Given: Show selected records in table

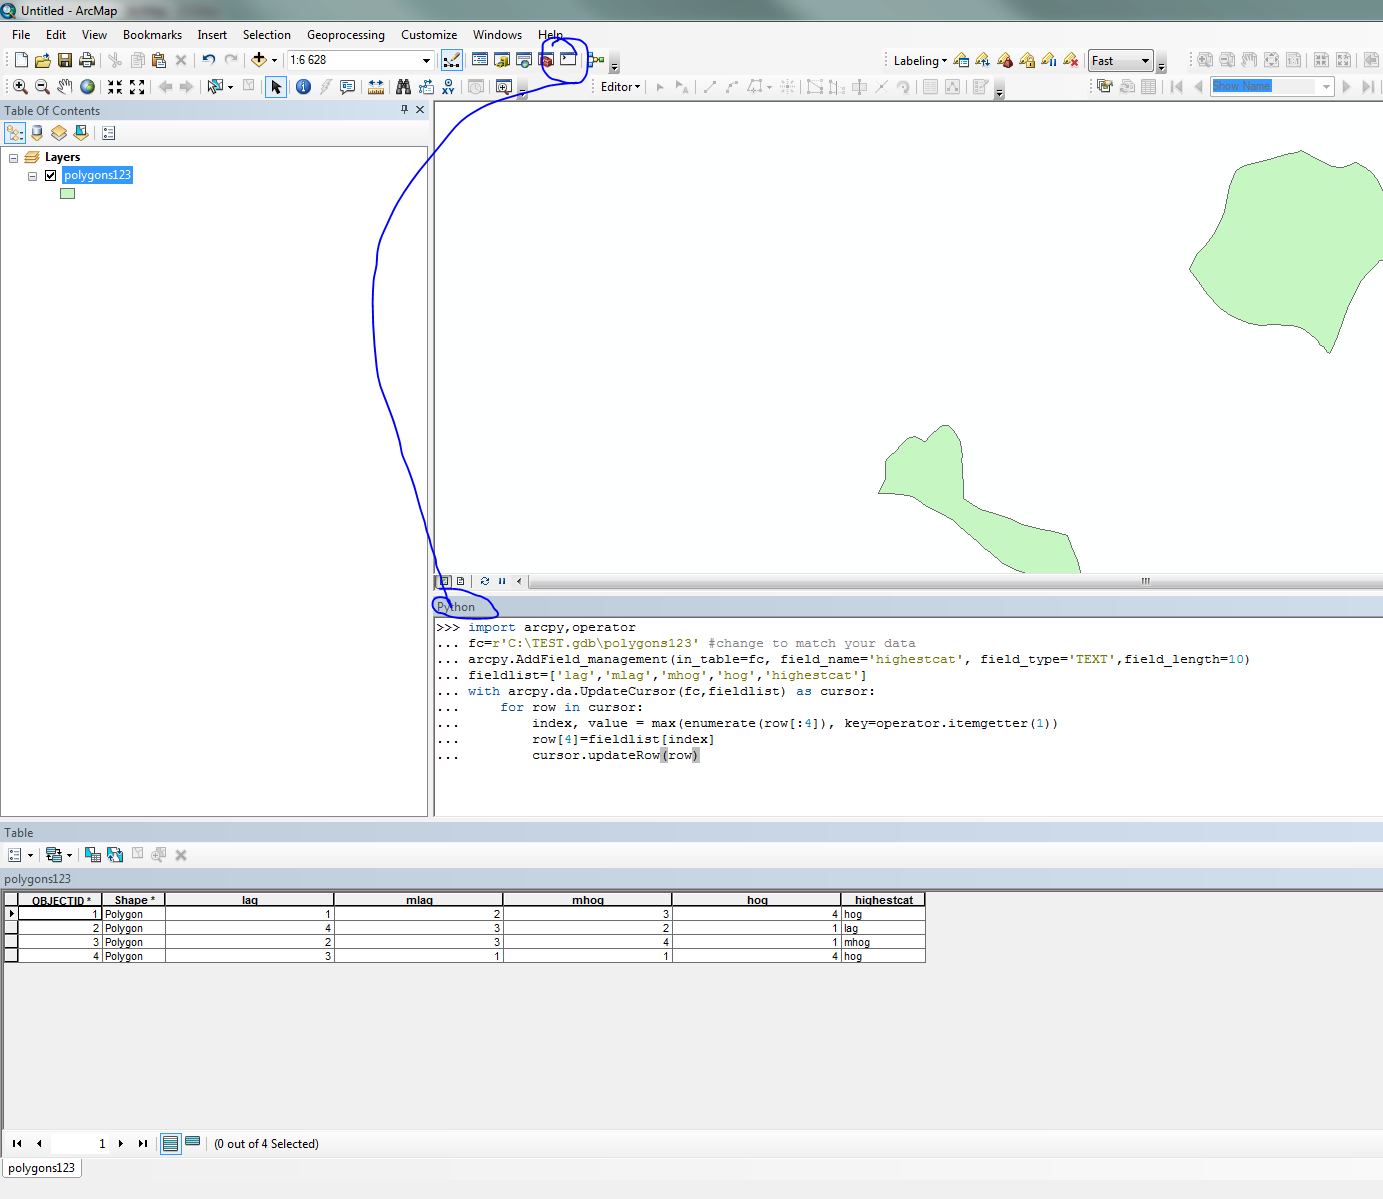Looking at the screenshot, I should point(193,1142).
